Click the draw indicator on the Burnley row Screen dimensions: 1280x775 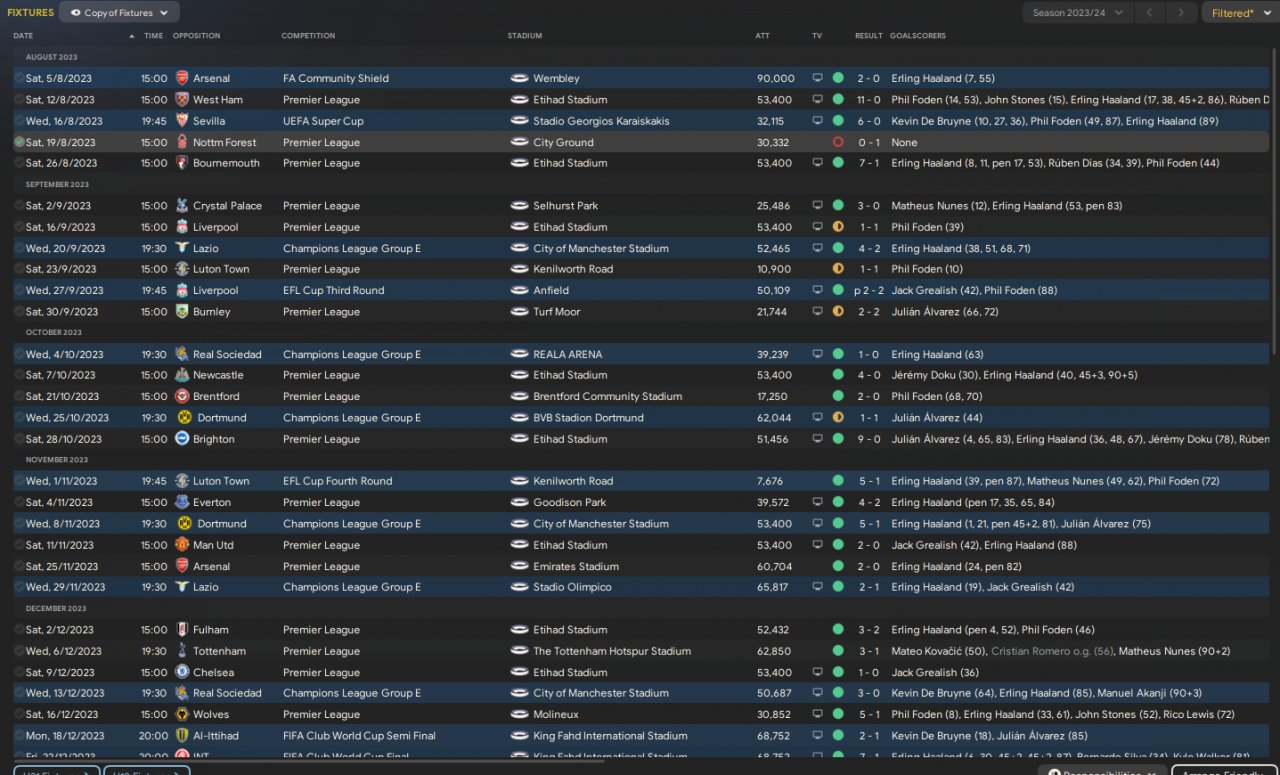[x=838, y=312]
